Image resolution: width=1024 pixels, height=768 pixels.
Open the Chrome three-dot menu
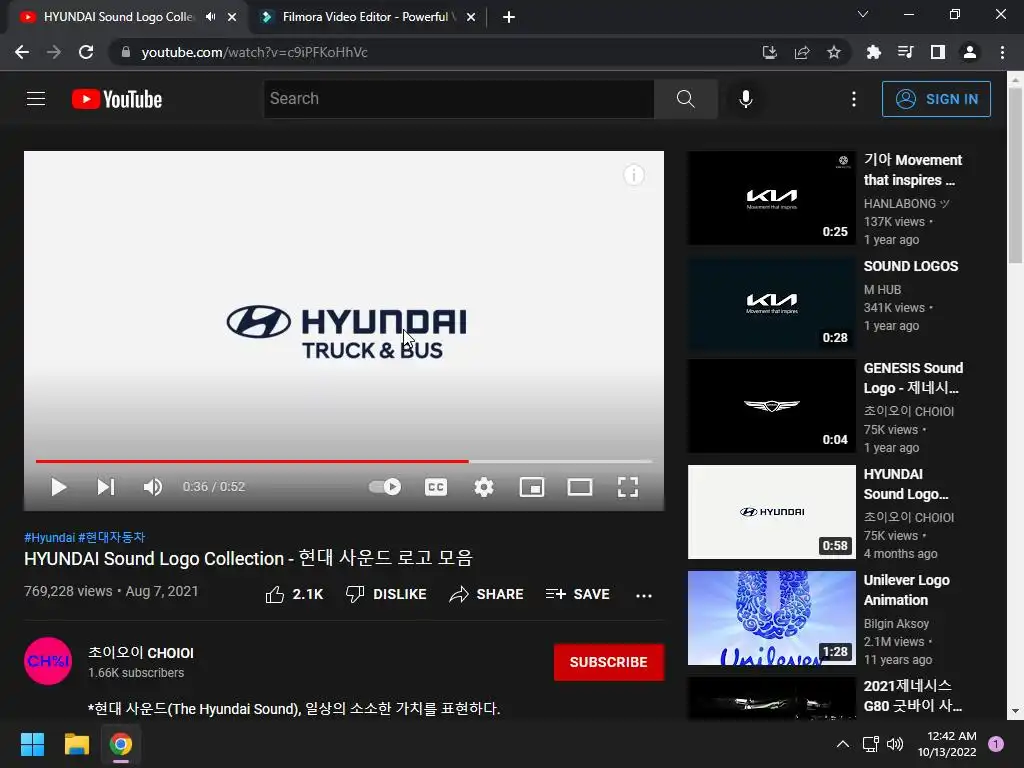[1002, 52]
